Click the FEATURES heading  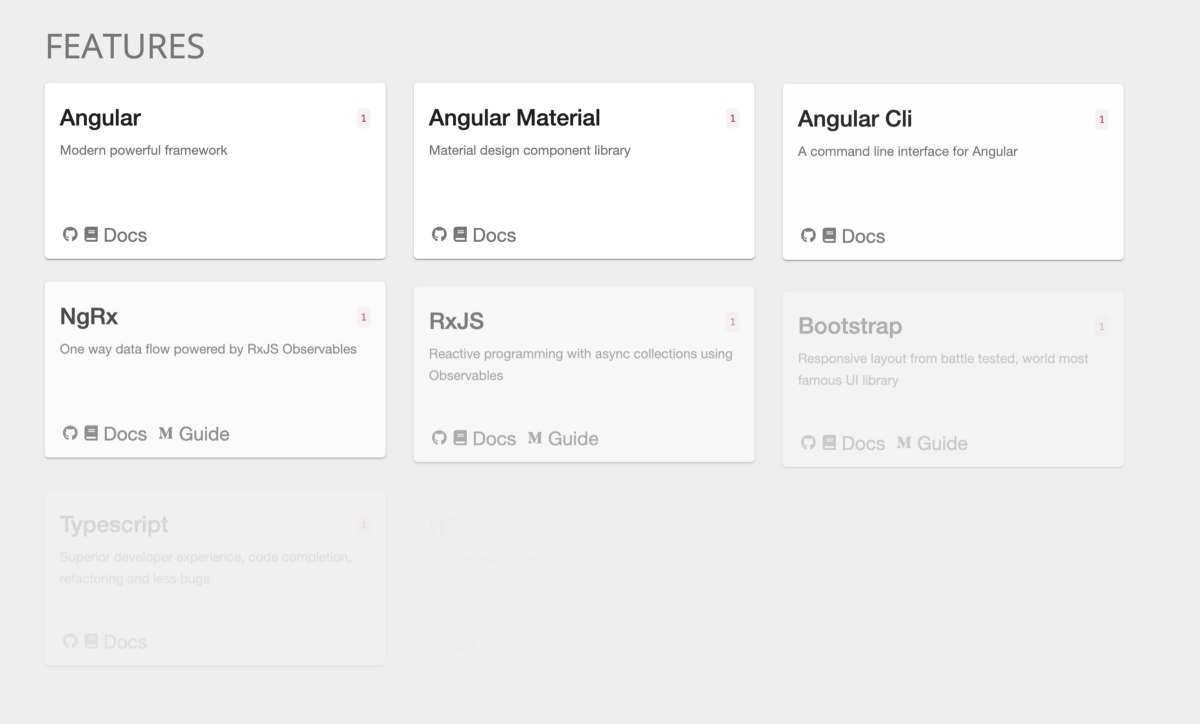125,46
